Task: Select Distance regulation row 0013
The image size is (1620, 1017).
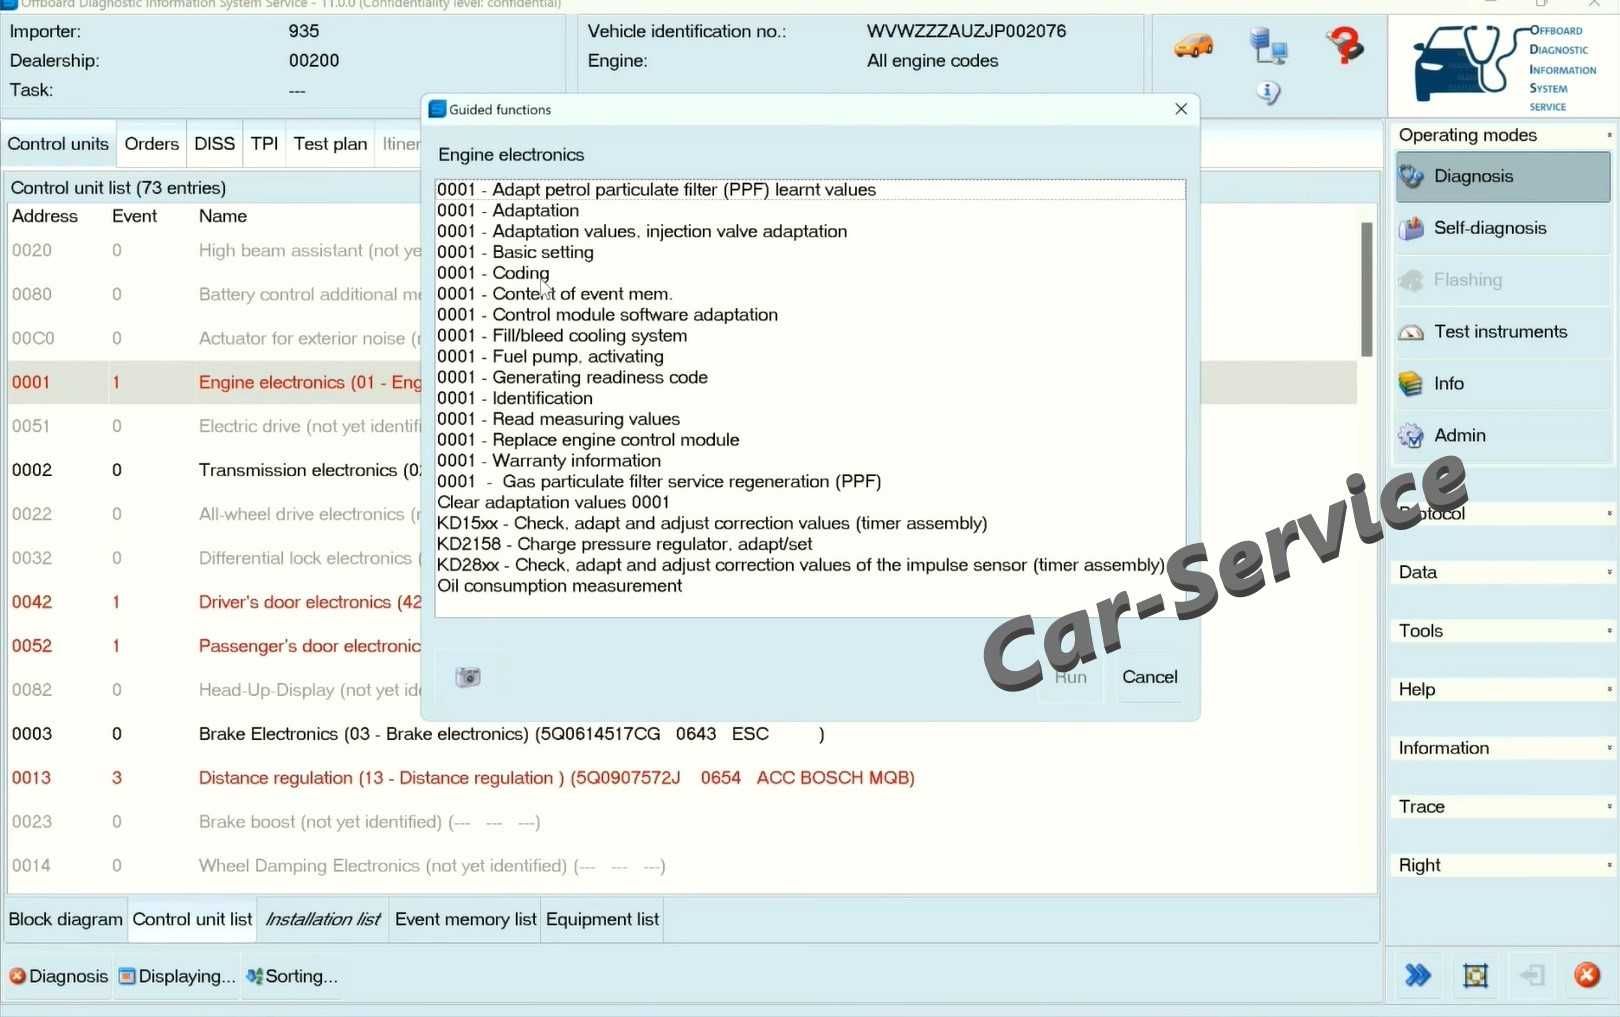Action: [682, 778]
